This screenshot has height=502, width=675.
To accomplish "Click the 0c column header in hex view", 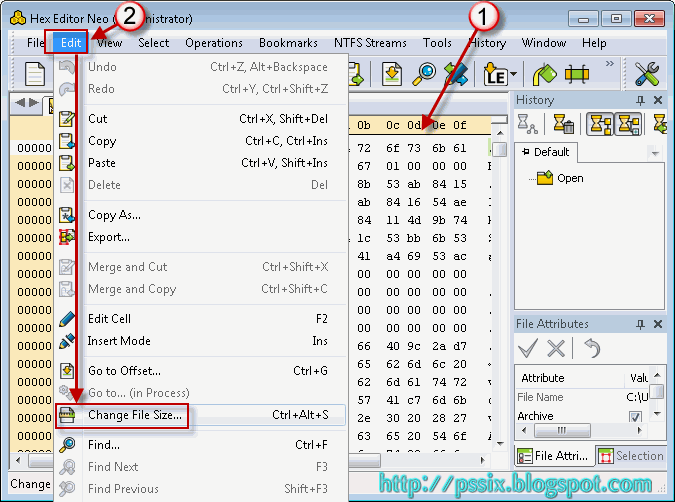I will pos(393,125).
